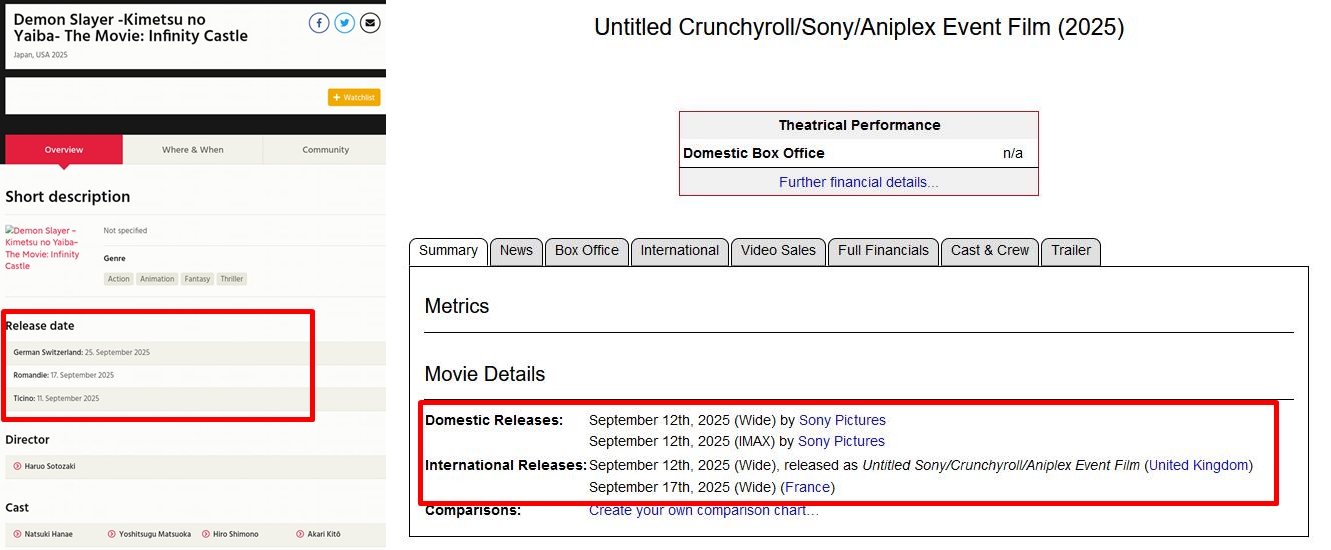Add the movie to the Watchlist
The image size is (1331, 550).
[x=354, y=97]
